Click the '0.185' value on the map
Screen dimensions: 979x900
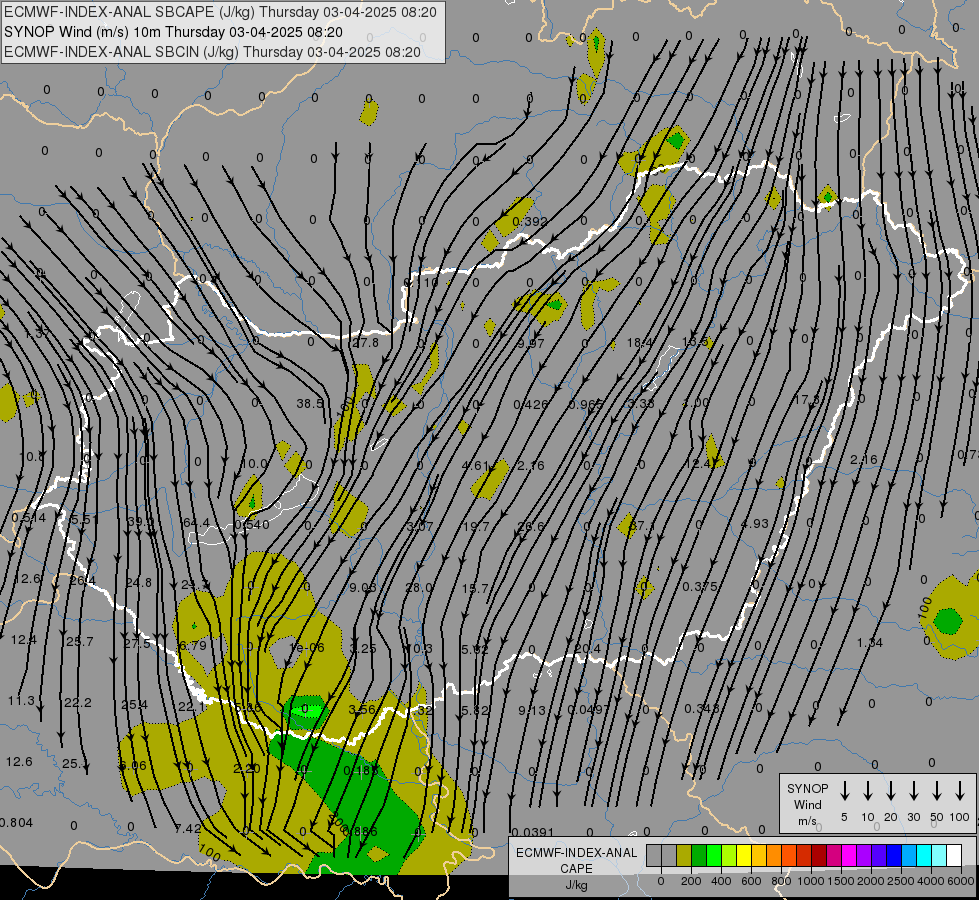(x=361, y=771)
